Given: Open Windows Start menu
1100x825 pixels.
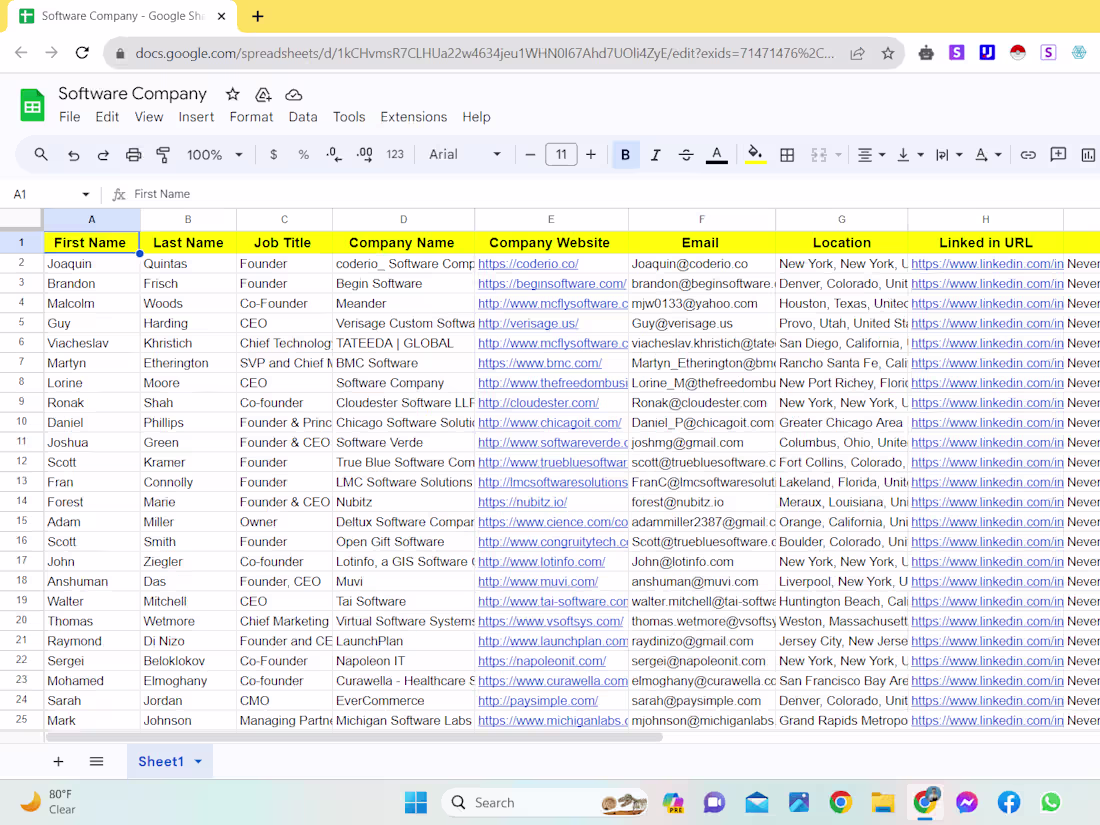Looking at the screenshot, I should [x=415, y=803].
